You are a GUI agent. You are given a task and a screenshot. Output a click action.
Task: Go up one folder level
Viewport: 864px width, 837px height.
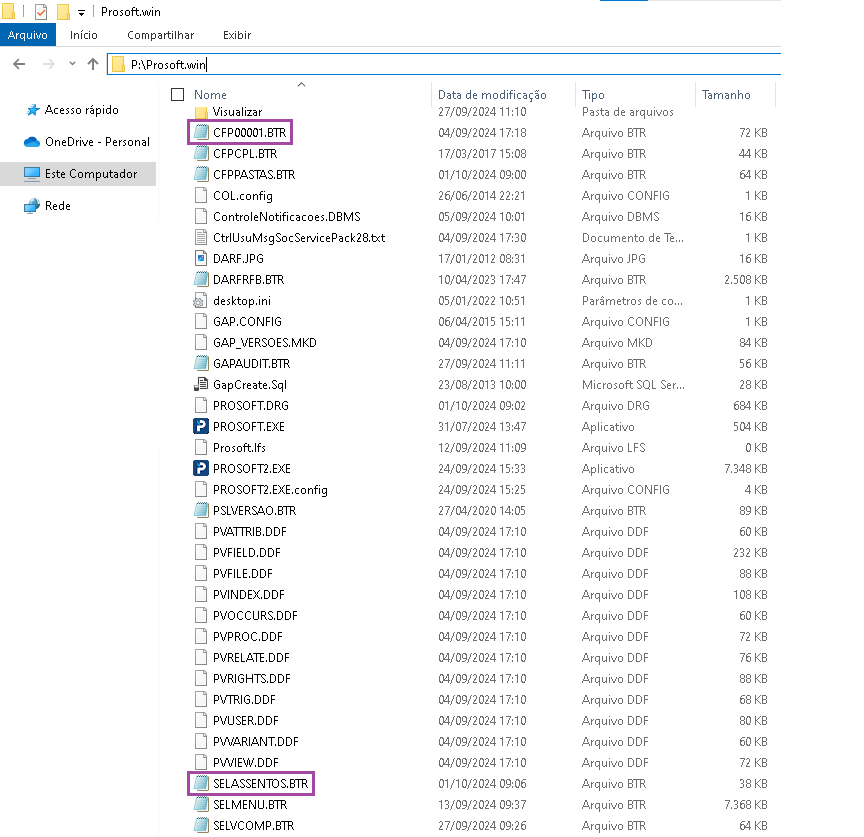93,64
